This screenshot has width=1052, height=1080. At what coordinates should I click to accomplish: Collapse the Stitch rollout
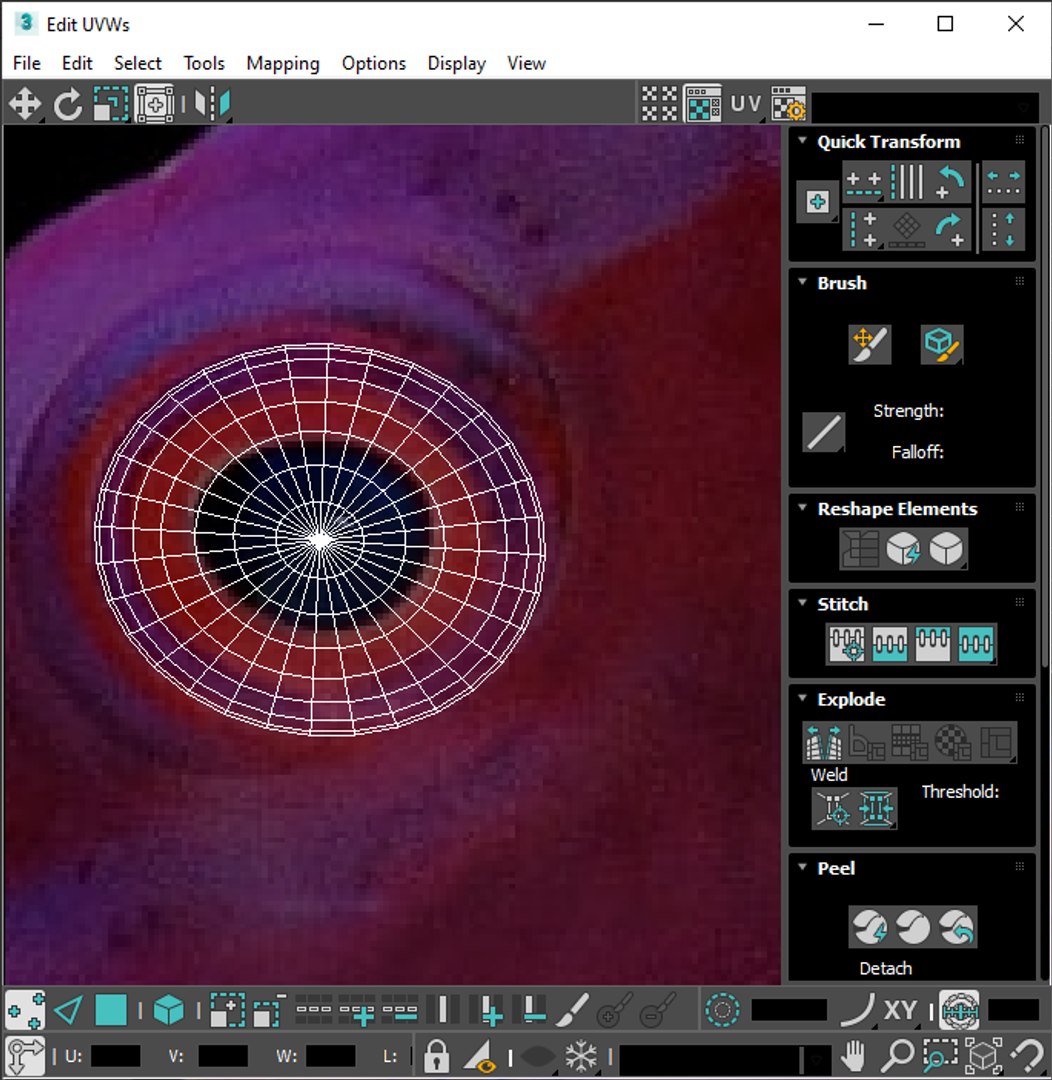(802, 603)
